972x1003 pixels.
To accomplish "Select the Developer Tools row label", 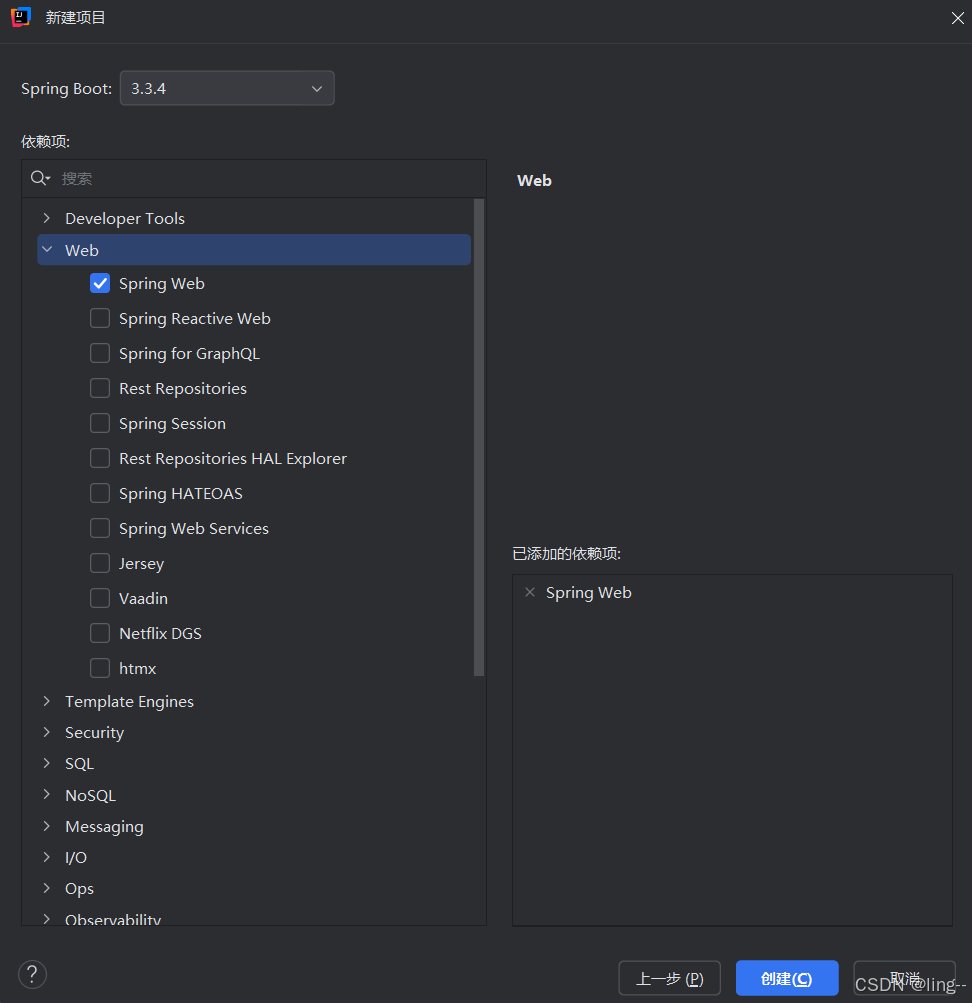I will (x=125, y=218).
